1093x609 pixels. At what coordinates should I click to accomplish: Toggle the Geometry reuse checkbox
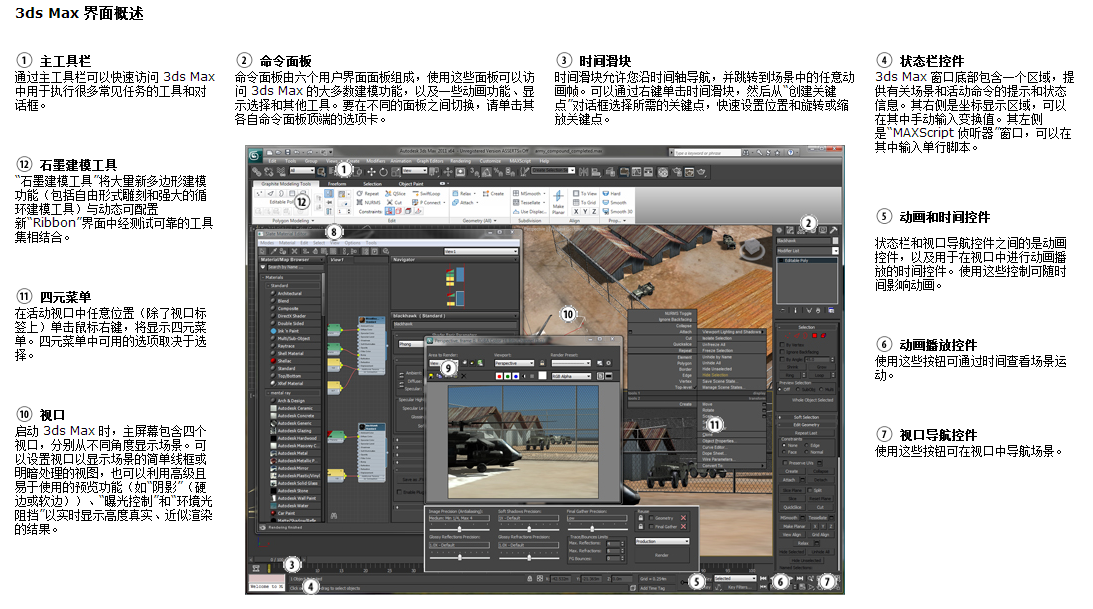tap(651, 518)
